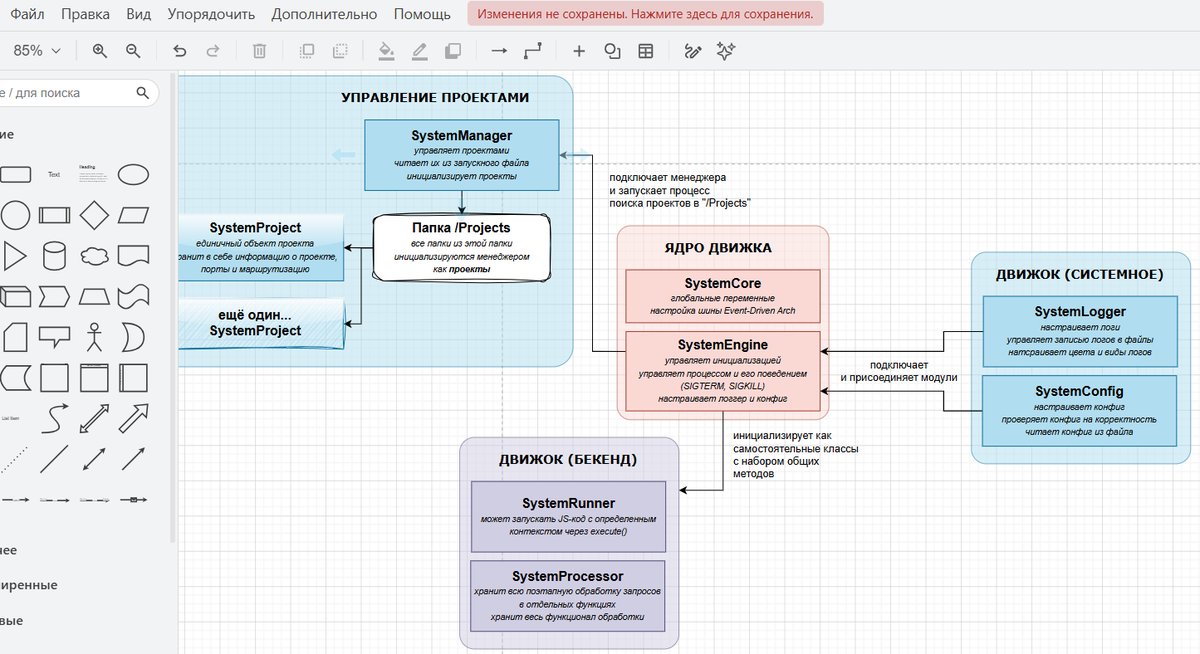Redo the undone action

click(x=213, y=51)
